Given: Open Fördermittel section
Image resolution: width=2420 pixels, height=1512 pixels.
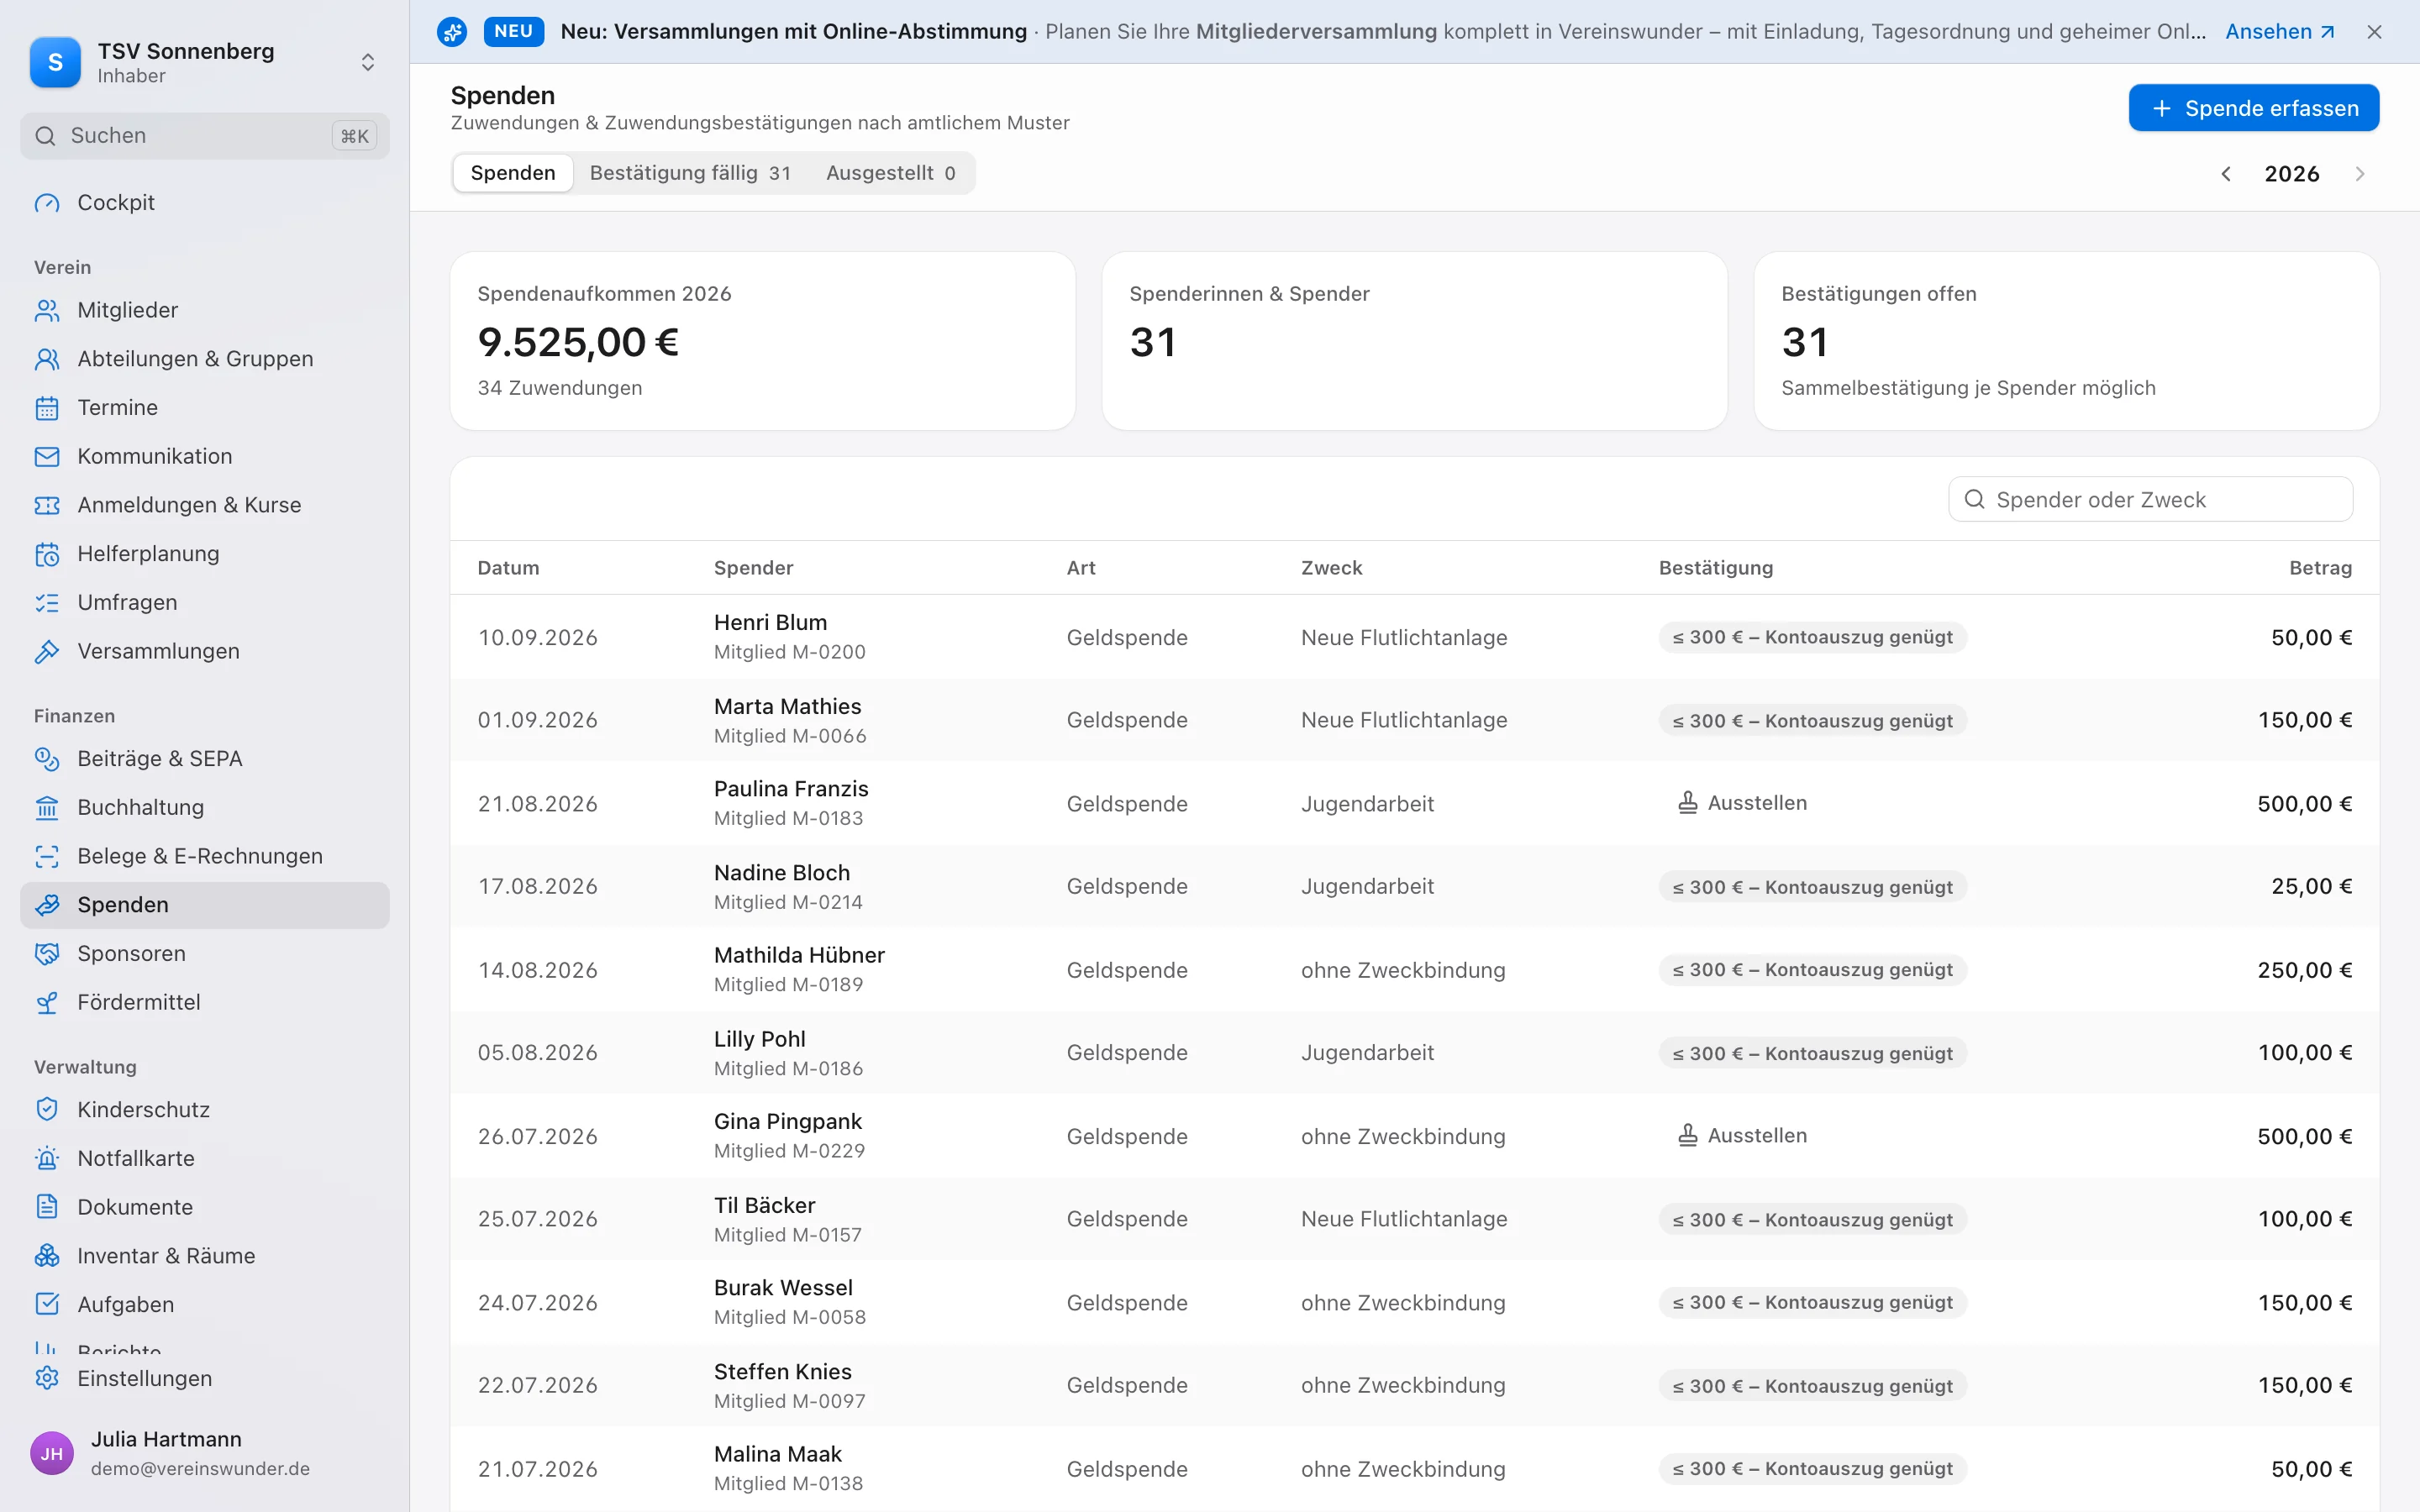Looking at the screenshot, I should [x=204, y=1002].
